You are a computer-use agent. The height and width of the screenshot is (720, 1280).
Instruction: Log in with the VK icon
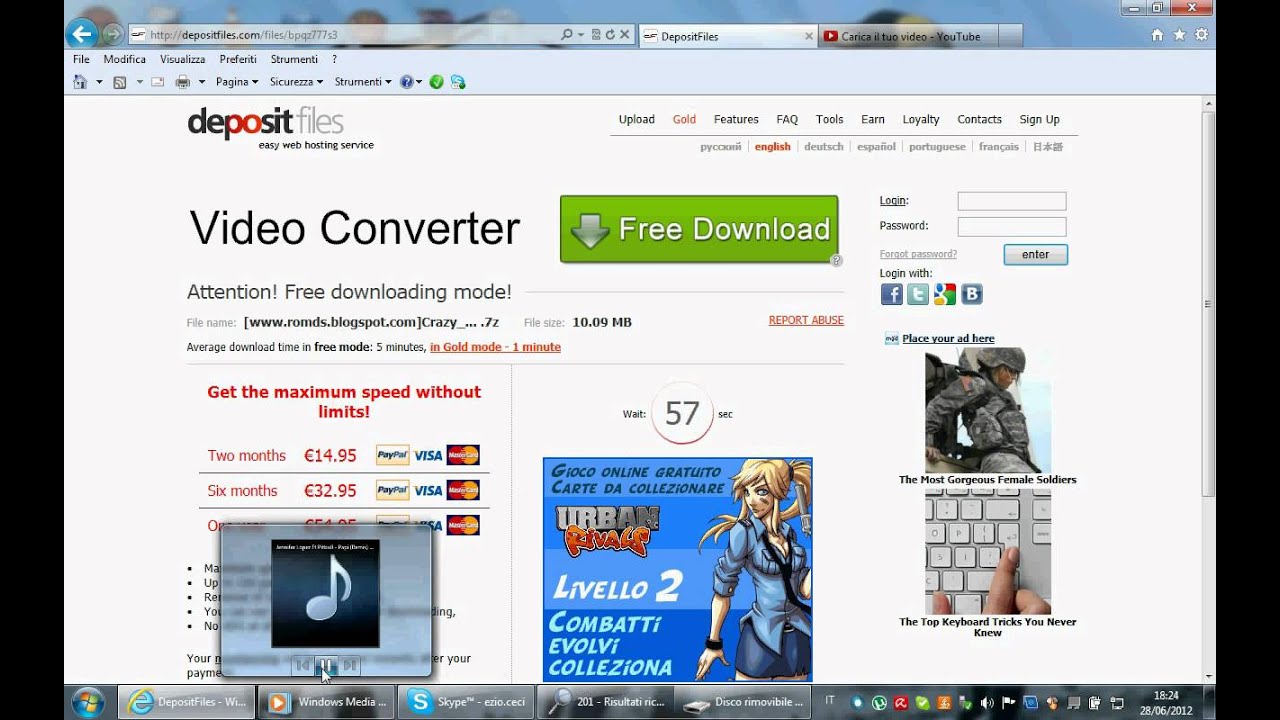coord(971,294)
